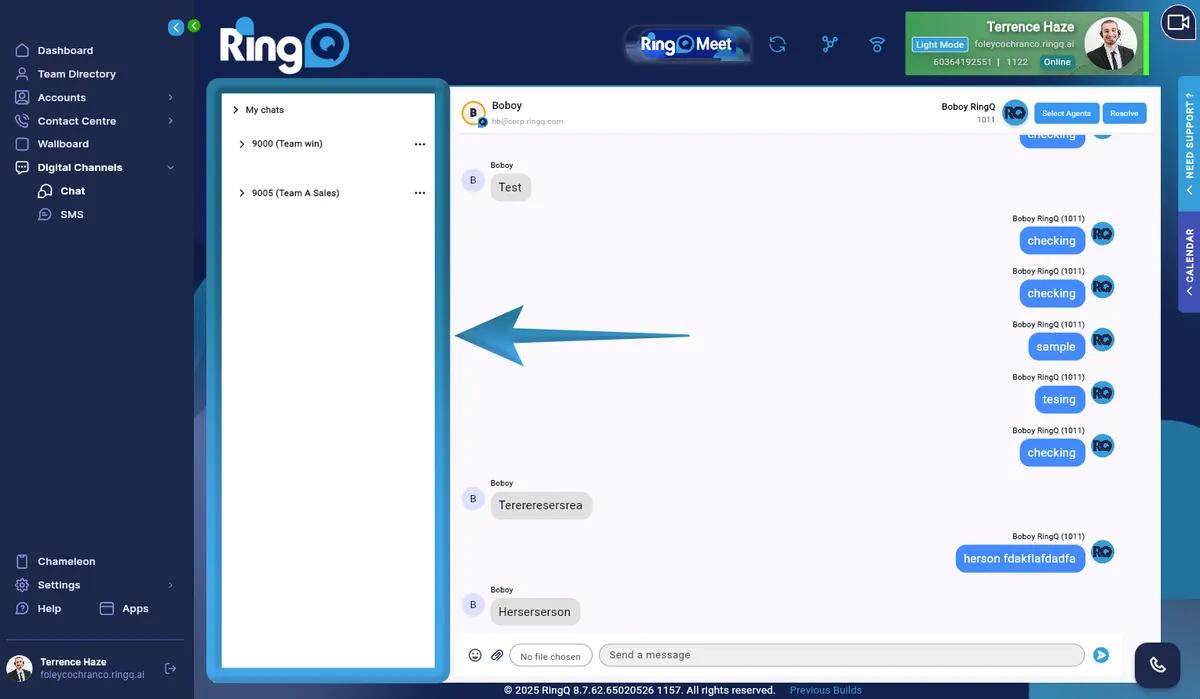Click the RingQ logo

[284, 45]
